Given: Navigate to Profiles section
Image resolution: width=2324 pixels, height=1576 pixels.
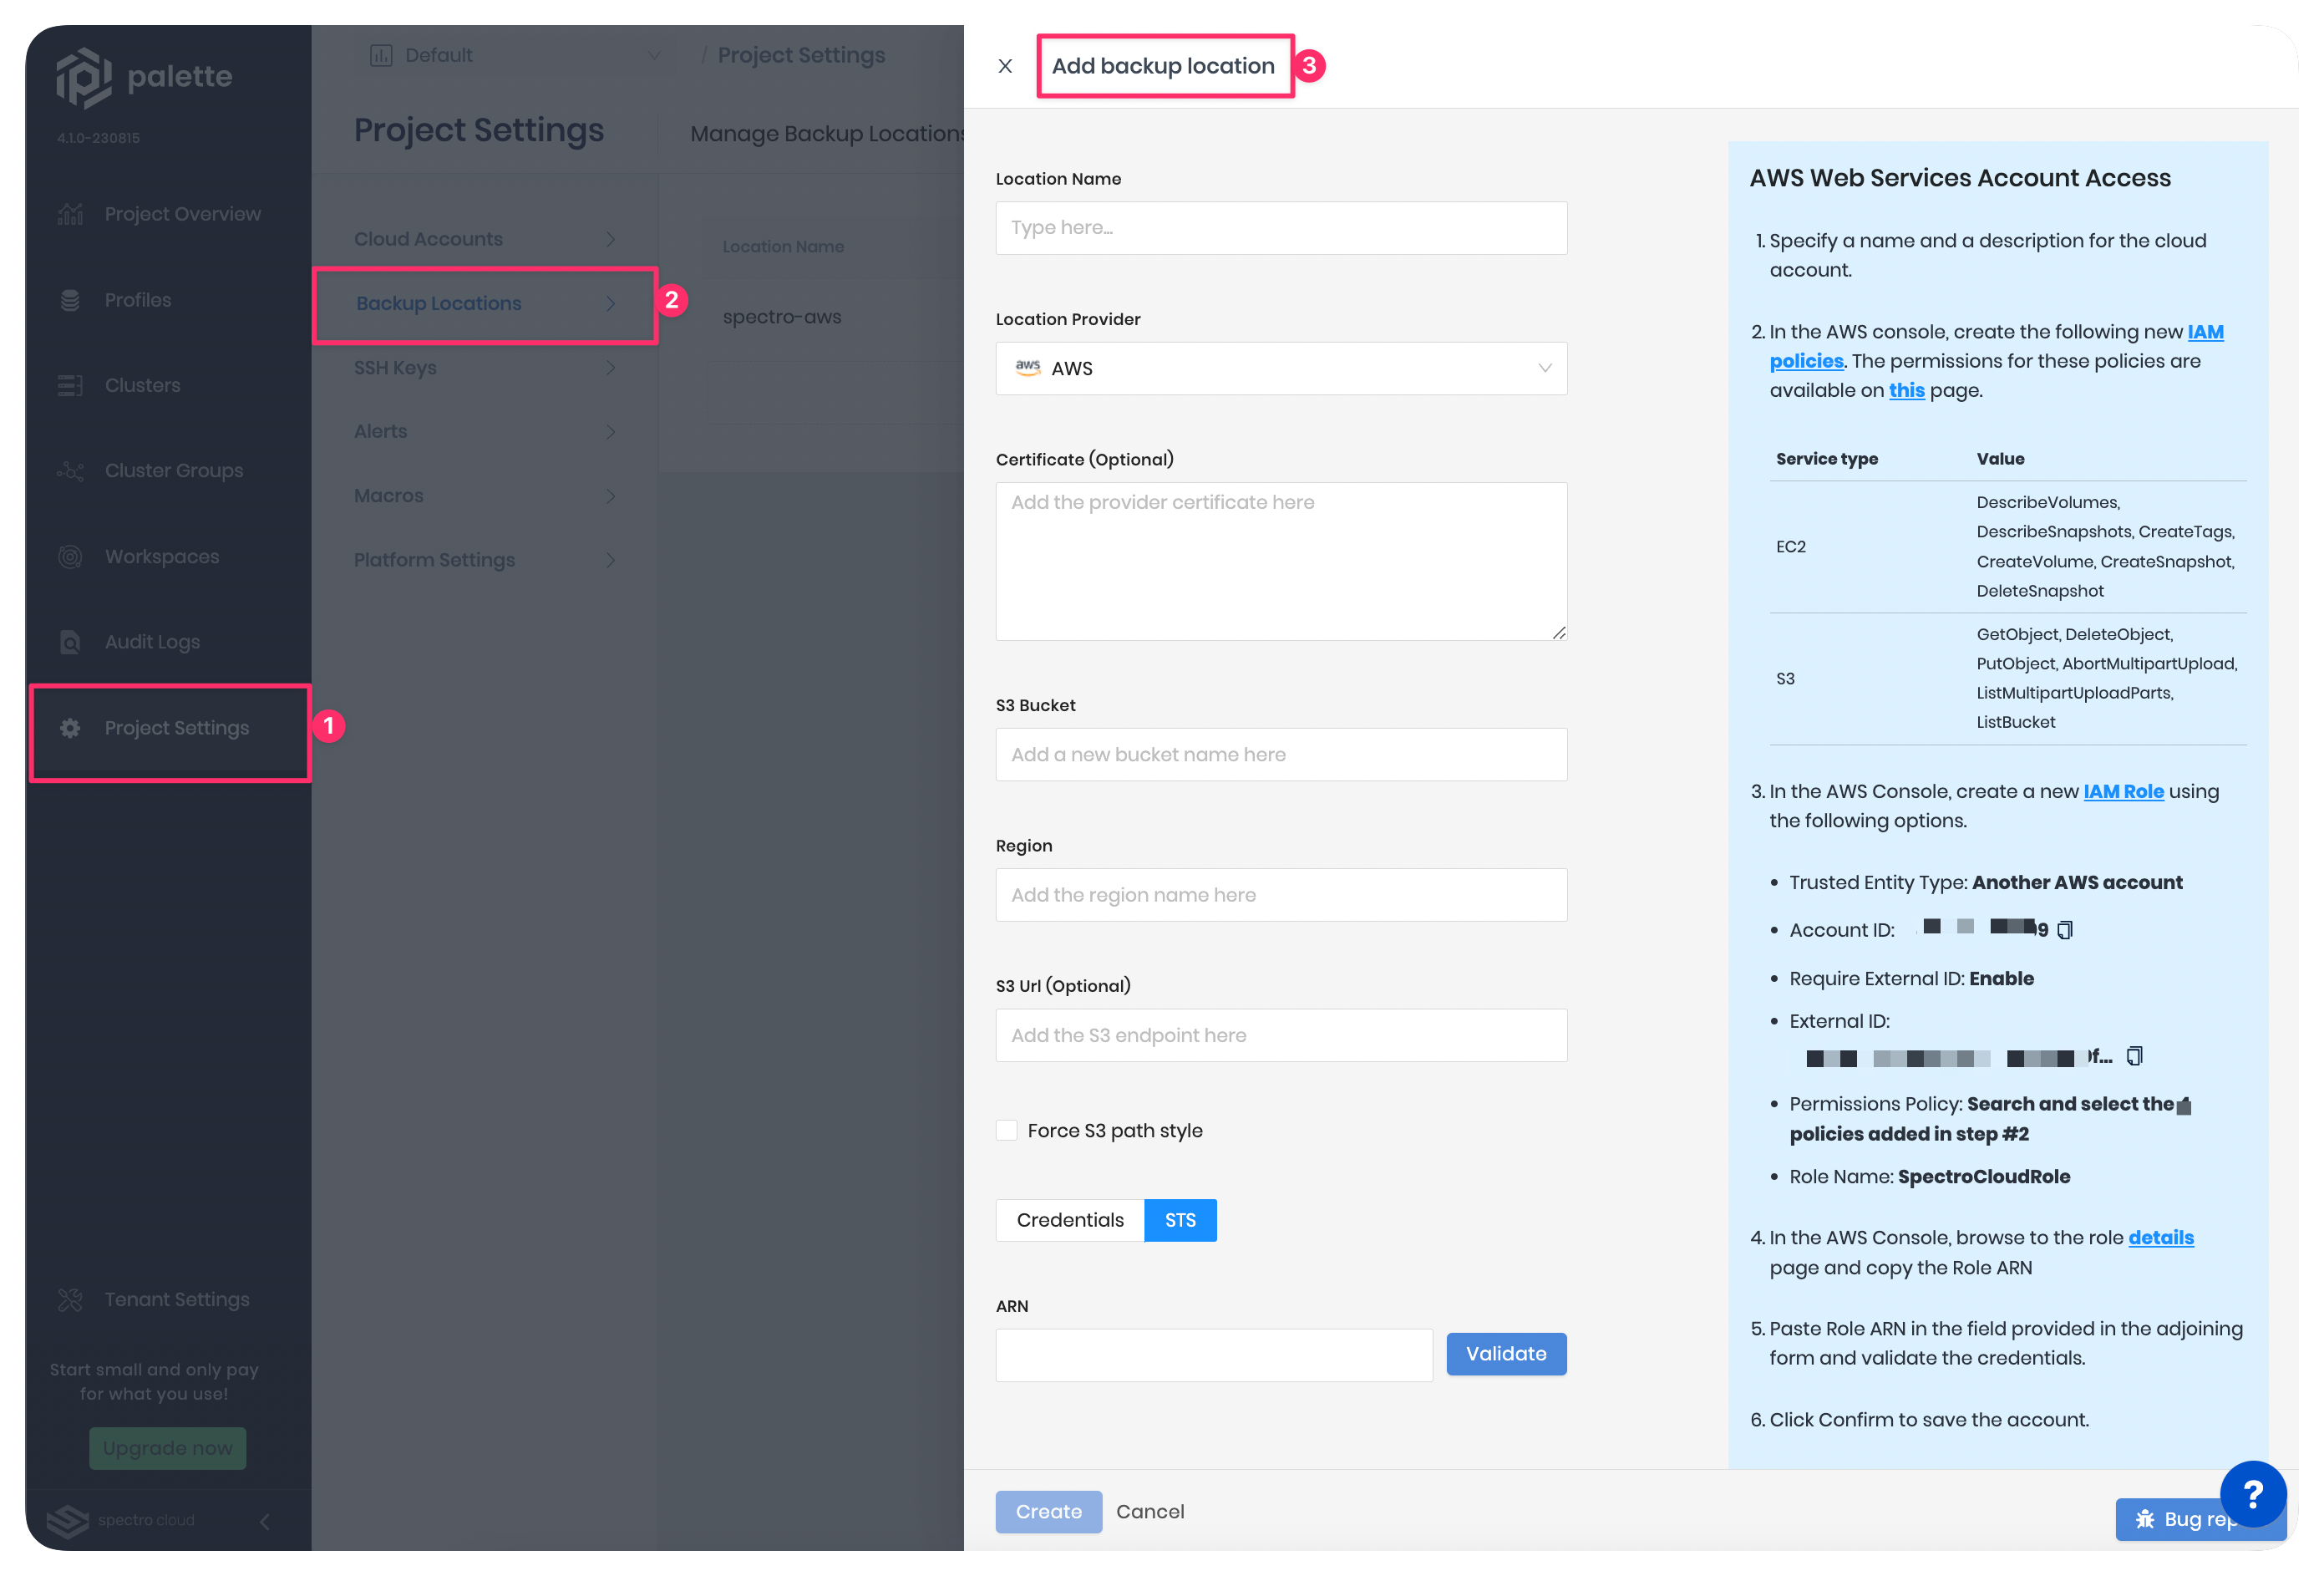Looking at the screenshot, I should click(137, 299).
